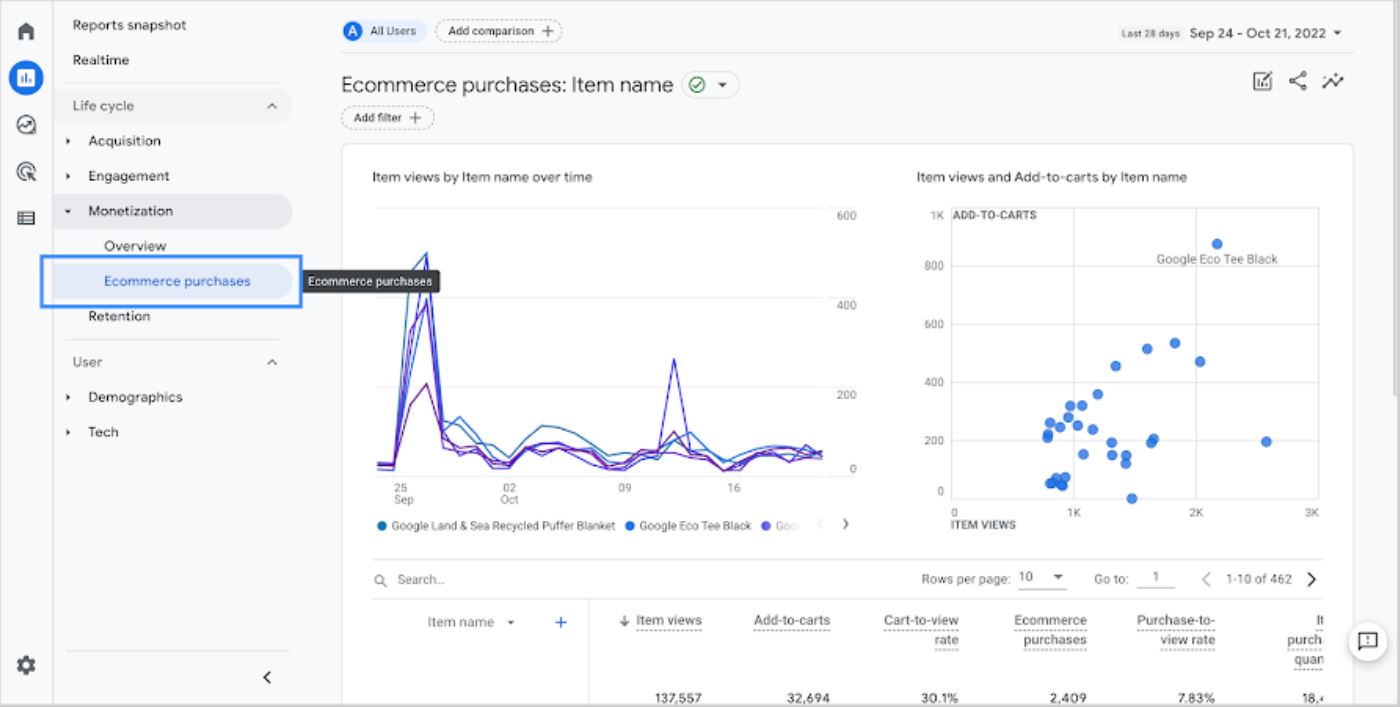Click the chart legend next arrow
1400x707 pixels.
pyautogui.click(x=846, y=524)
